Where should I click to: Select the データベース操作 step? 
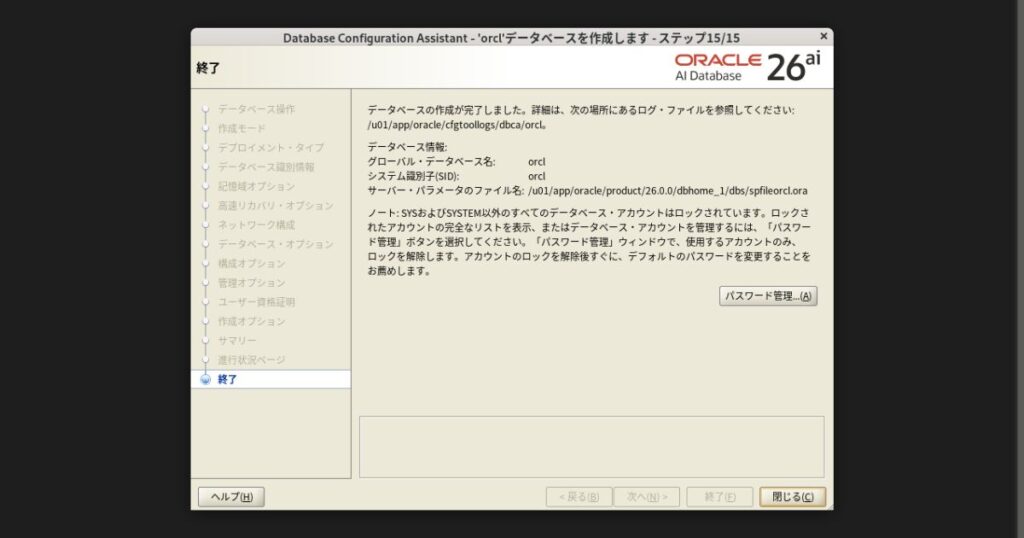pos(256,109)
